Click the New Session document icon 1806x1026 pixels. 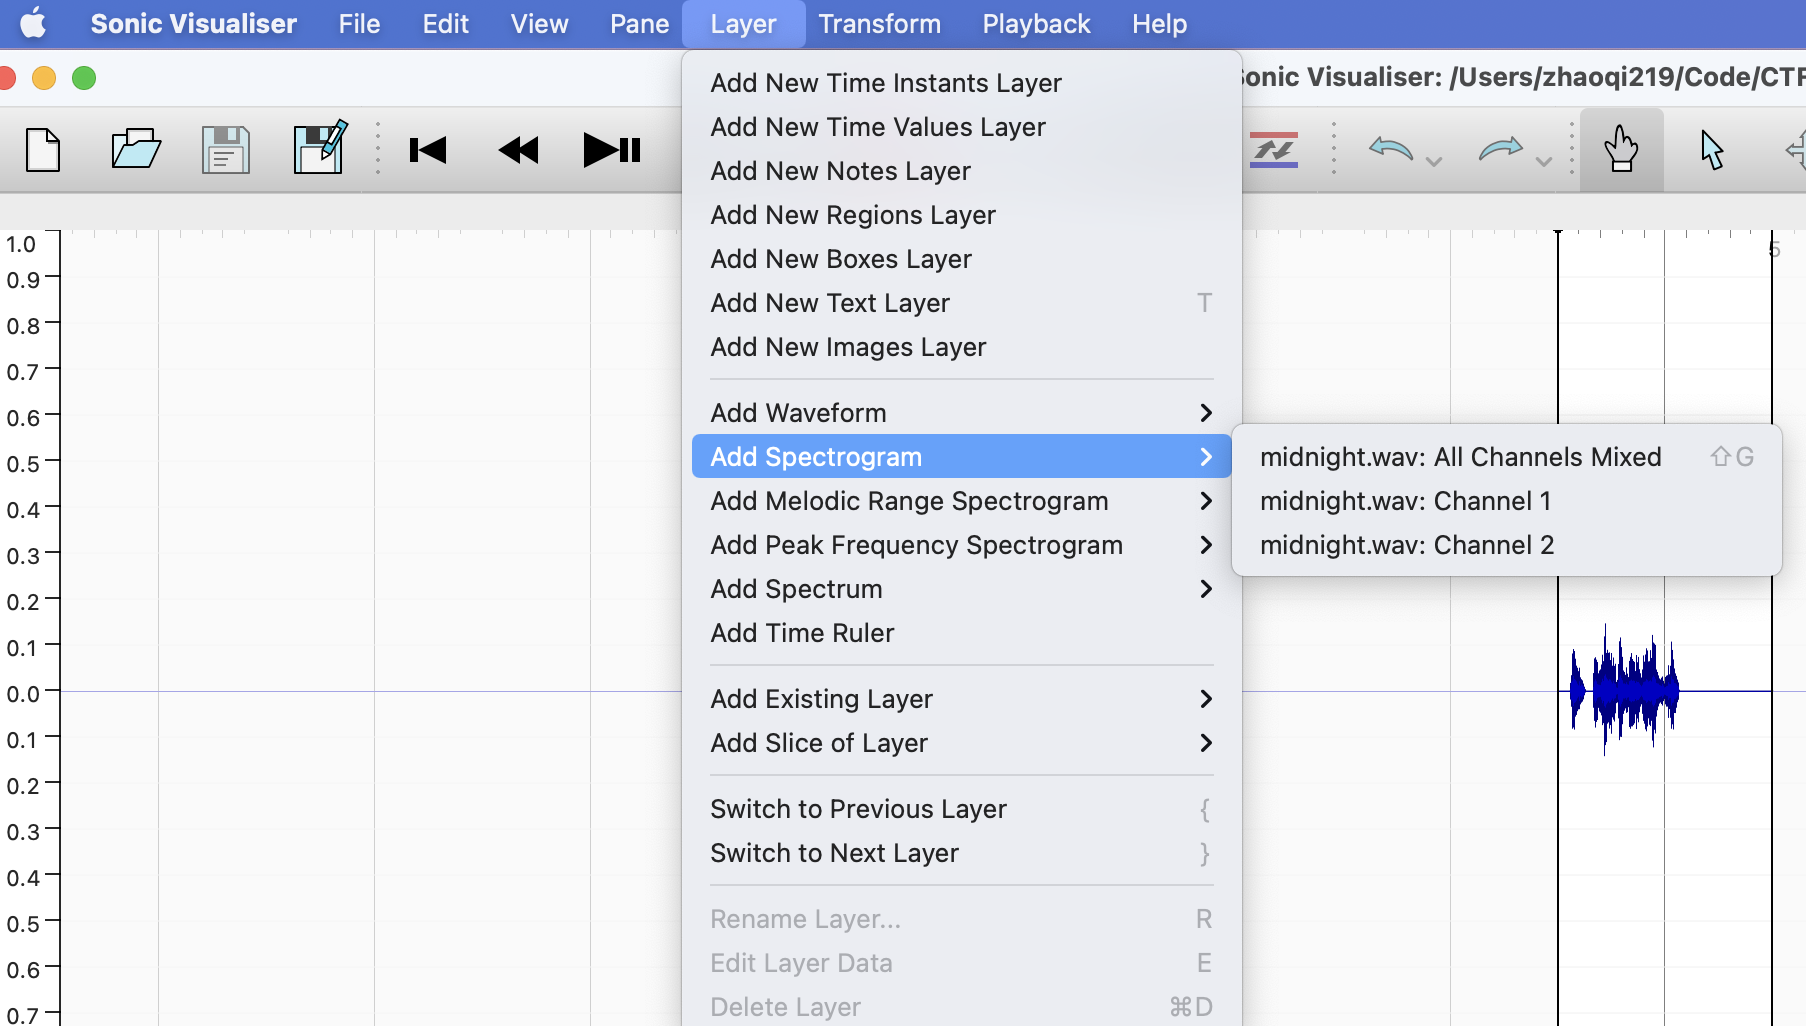tap(43, 150)
